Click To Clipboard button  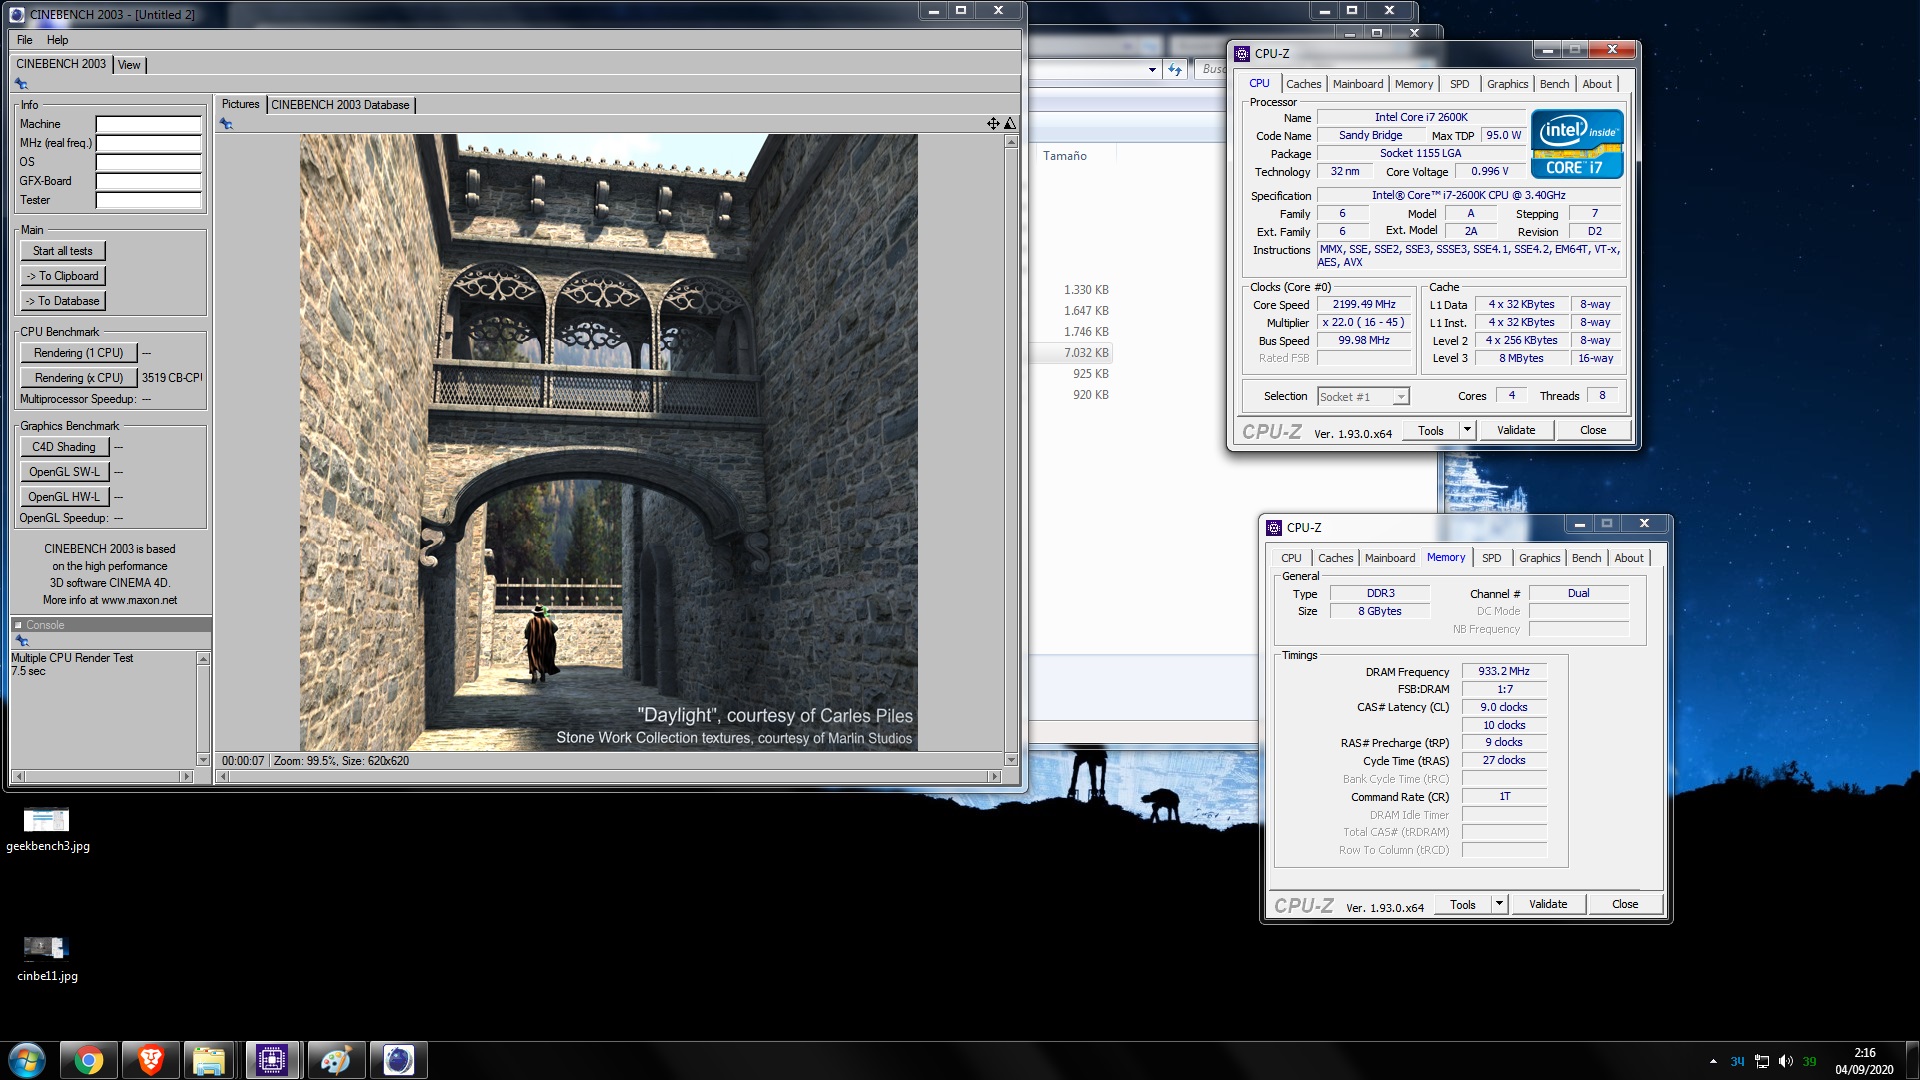pyautogui.click(x=63, y=276)
